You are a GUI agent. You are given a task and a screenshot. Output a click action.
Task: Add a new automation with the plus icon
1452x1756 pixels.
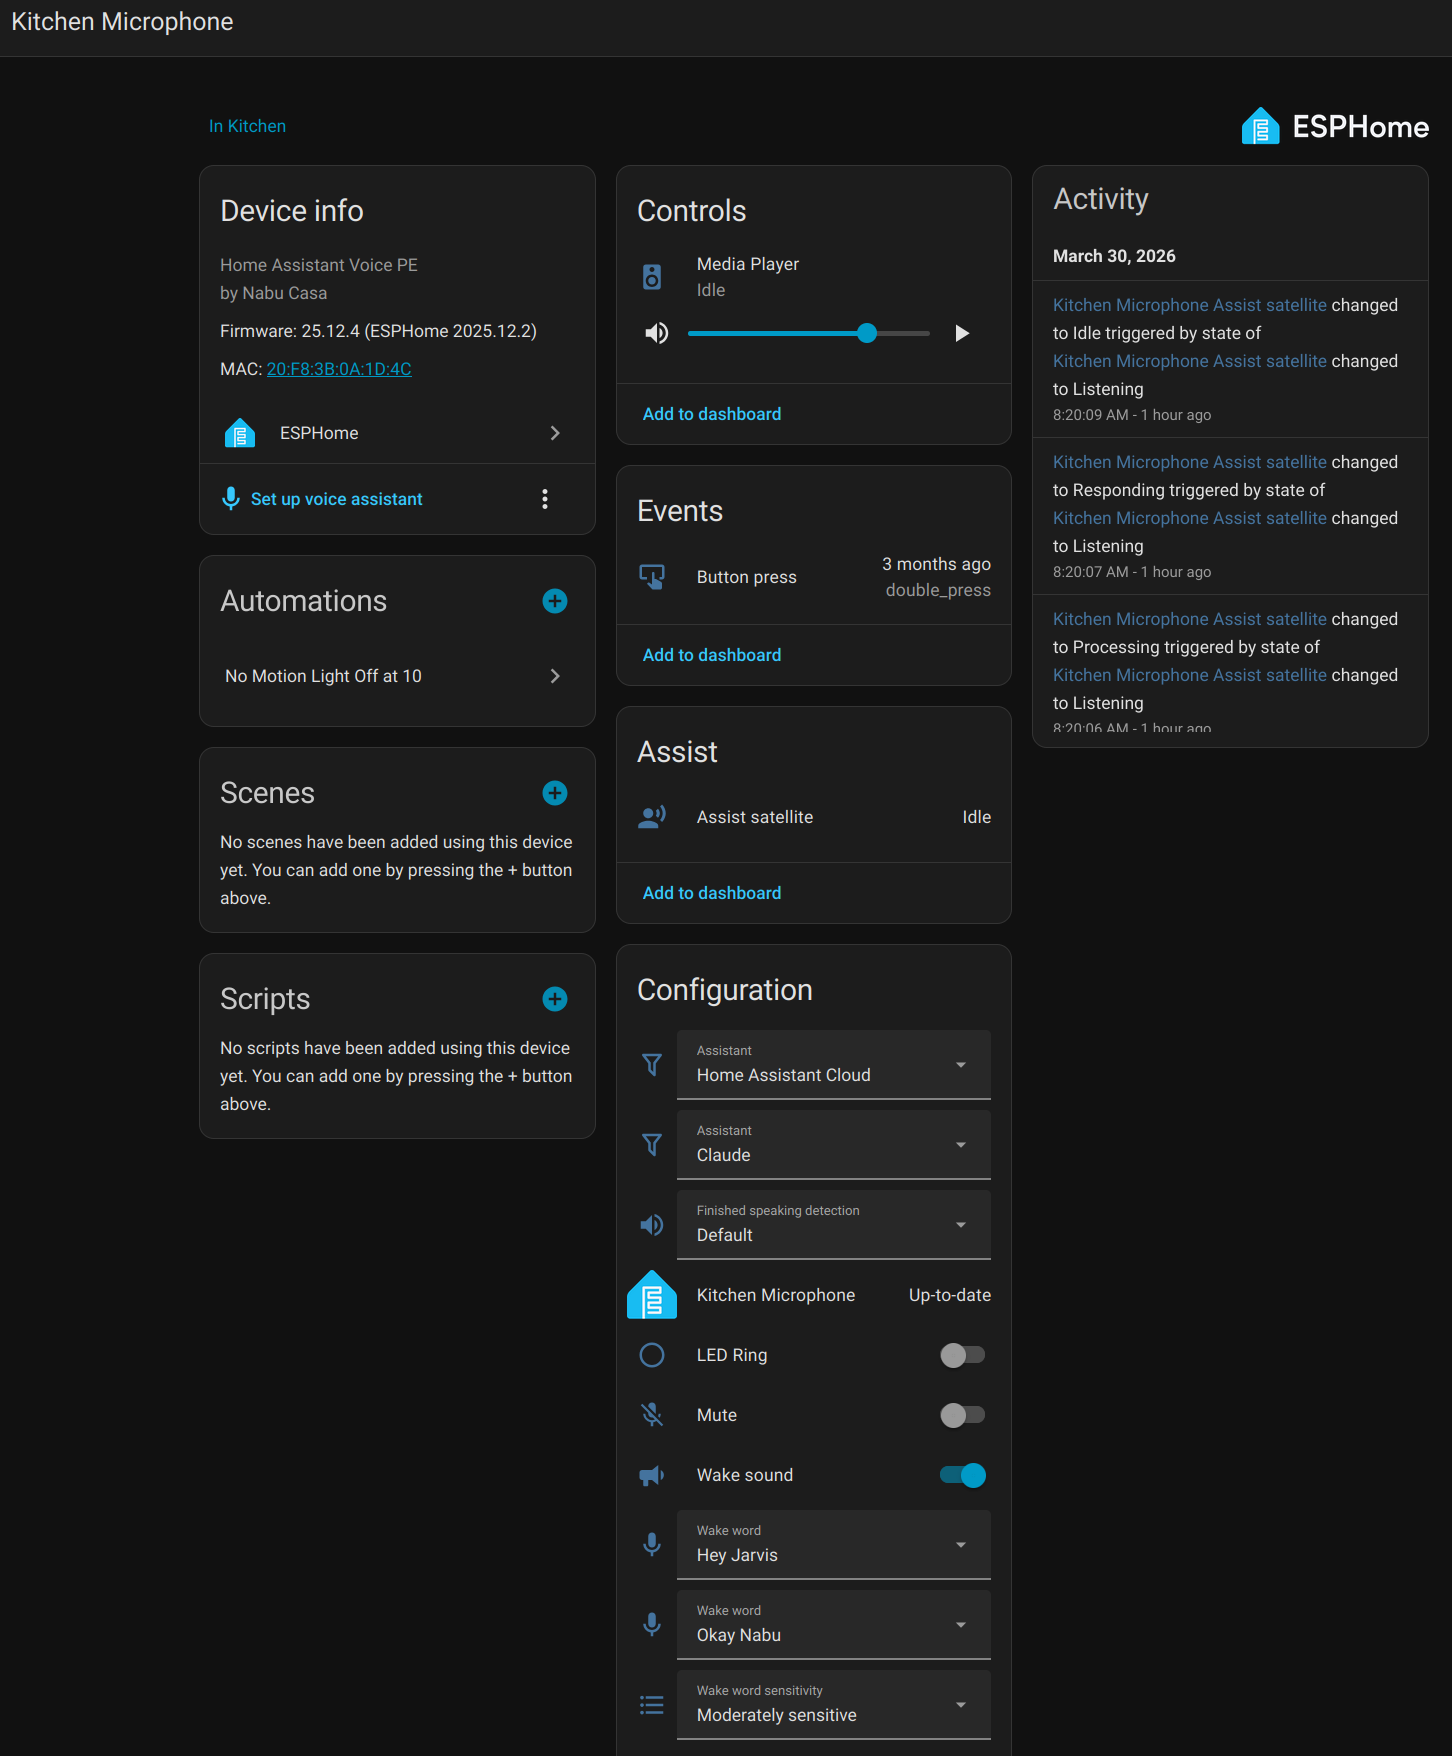(555, 601)
